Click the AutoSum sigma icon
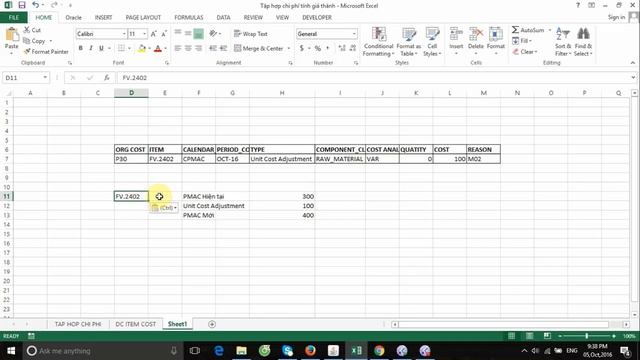Image resolution: width=640 pixels, height=360 pixels. tap(516, 30)
